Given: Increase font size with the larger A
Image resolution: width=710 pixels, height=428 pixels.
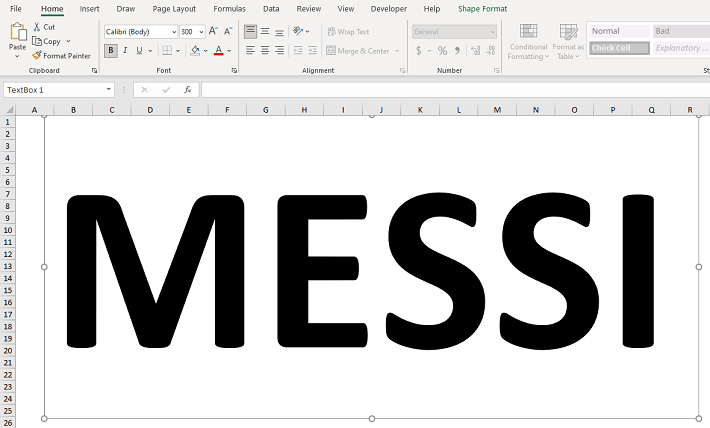Looking at the screenshot, I should (213, 31).
